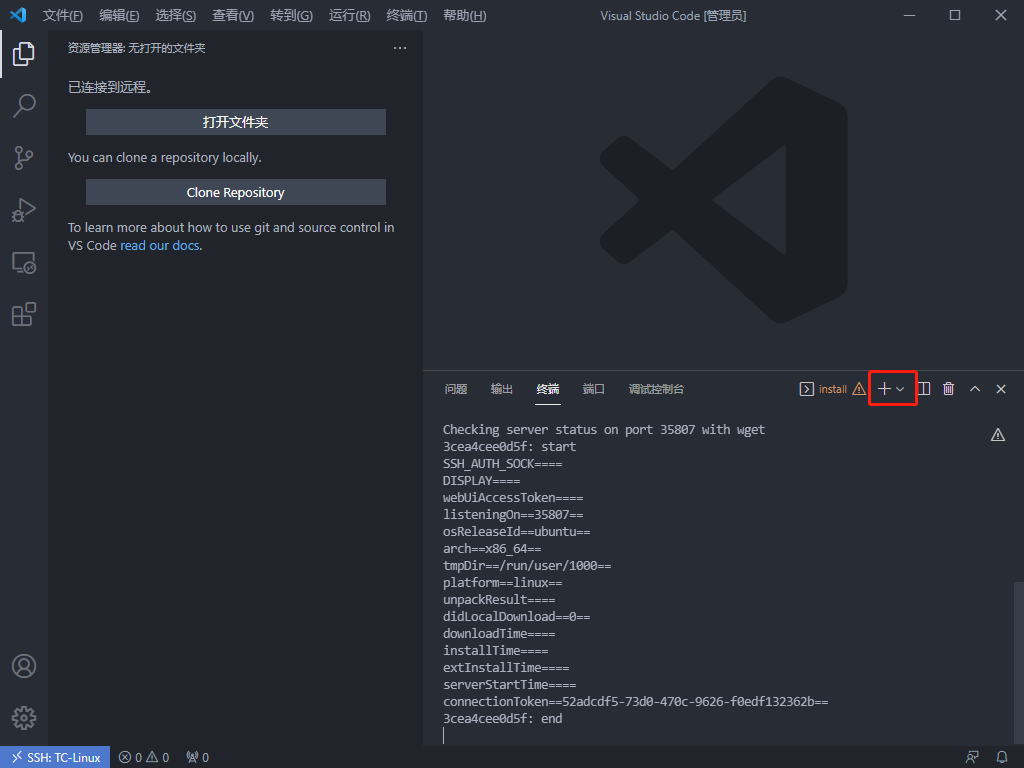
Task: Click the new terminal plus icon
Action: pos(884,389)
